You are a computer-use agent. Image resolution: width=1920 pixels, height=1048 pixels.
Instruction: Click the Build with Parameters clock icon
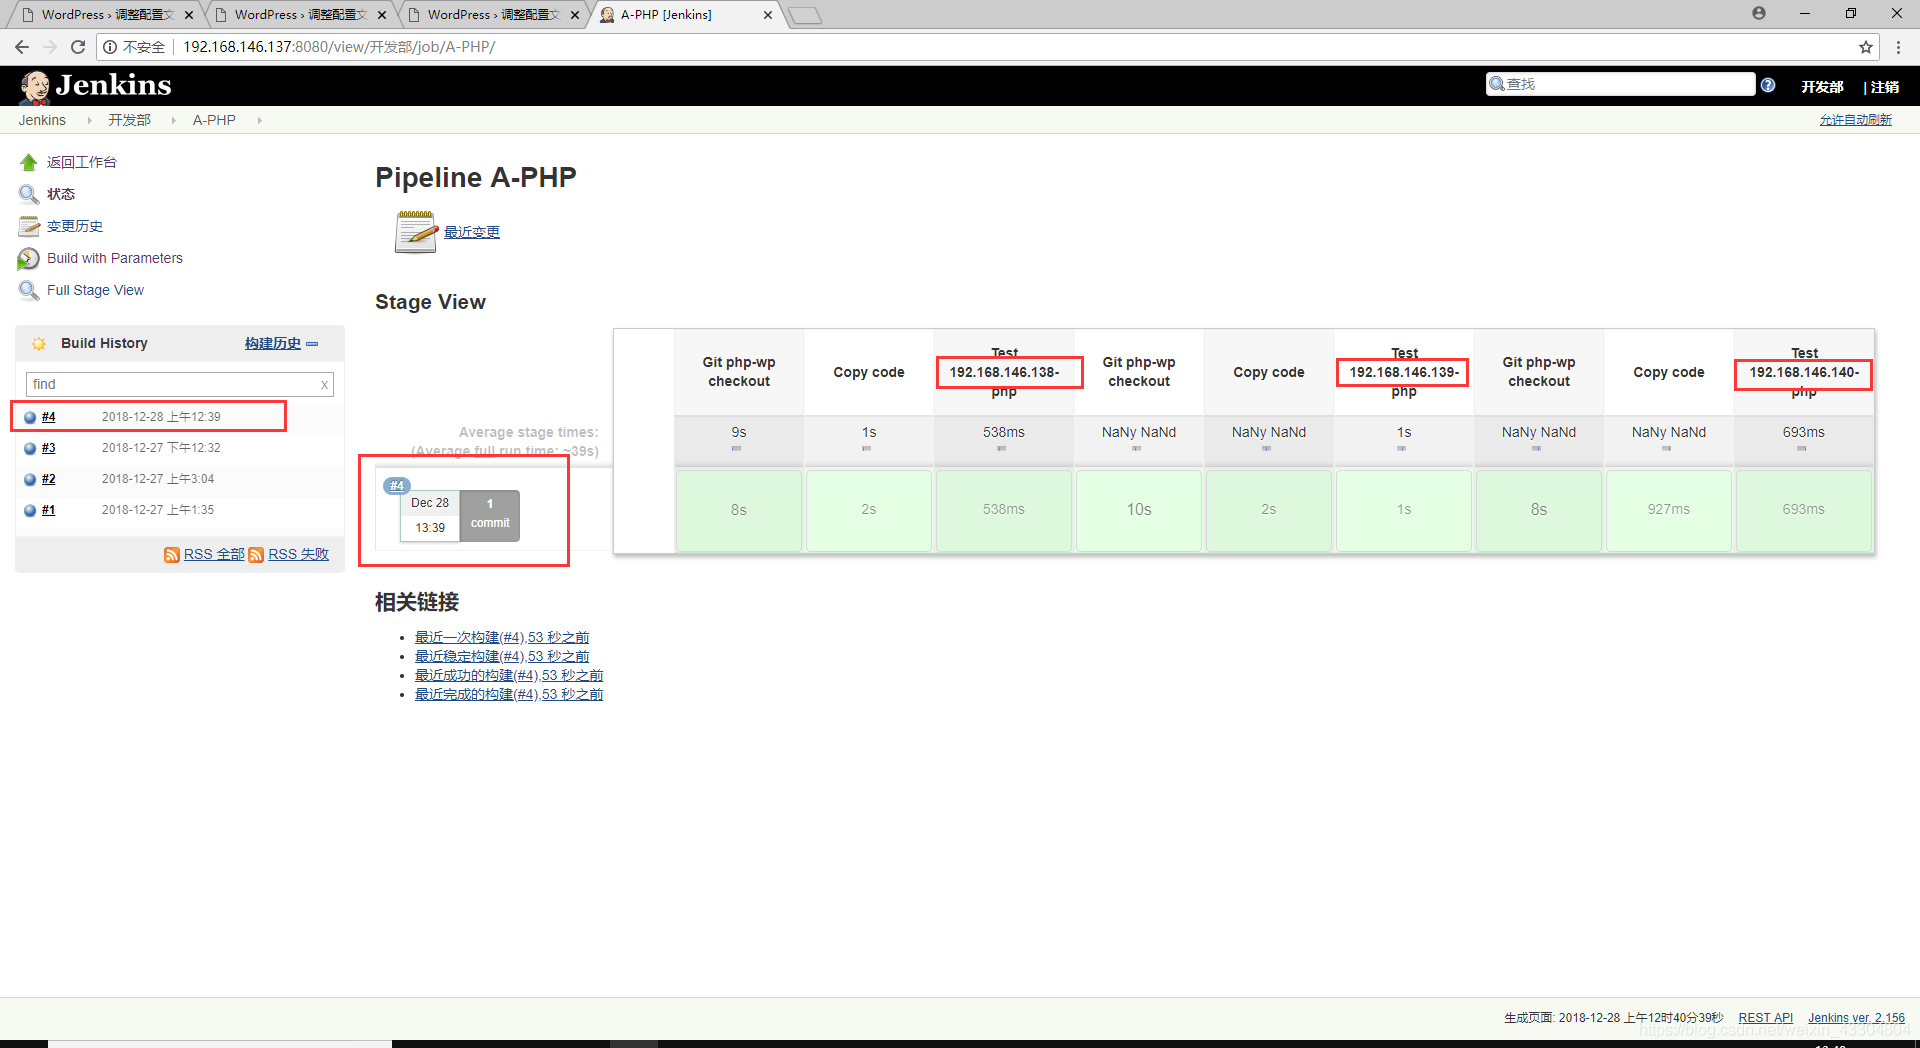click(x=28, y=258)
